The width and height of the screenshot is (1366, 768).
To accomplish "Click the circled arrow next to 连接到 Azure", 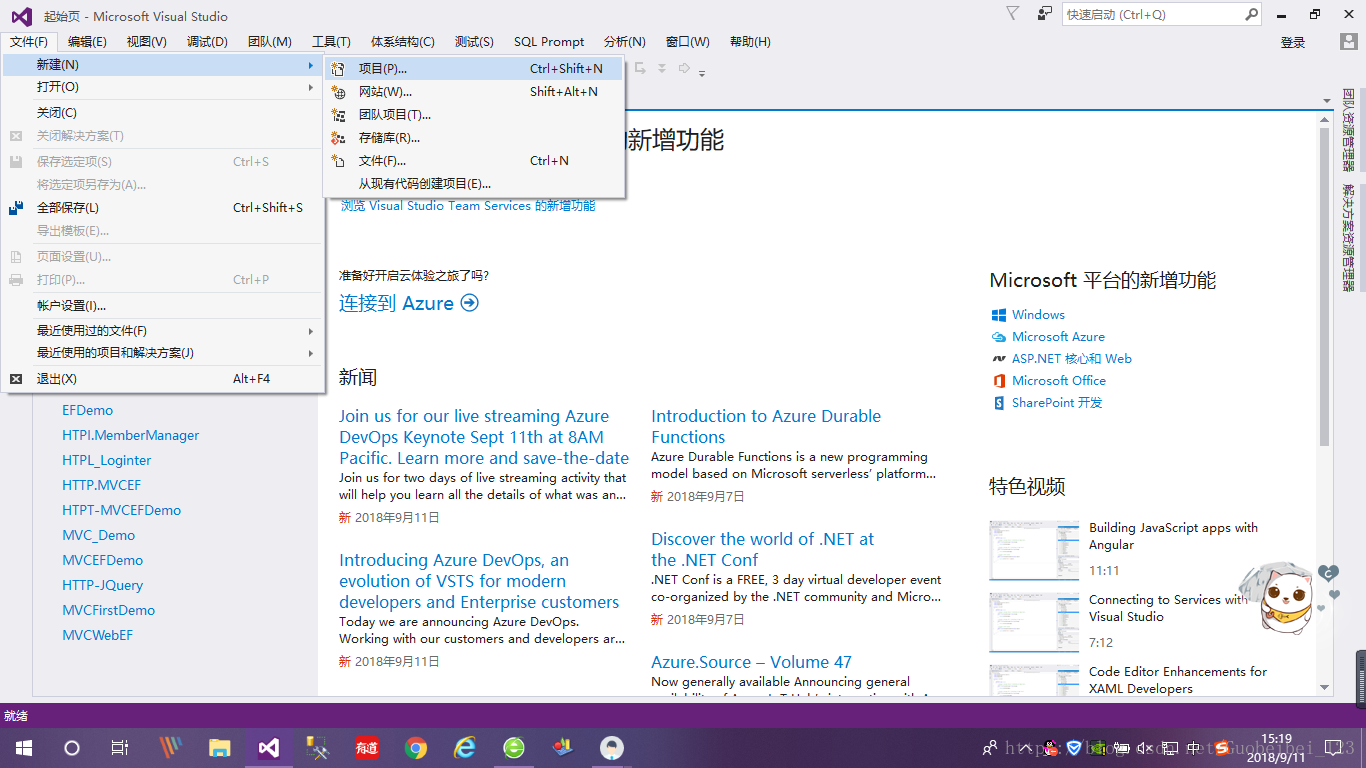I will point(469,303).
